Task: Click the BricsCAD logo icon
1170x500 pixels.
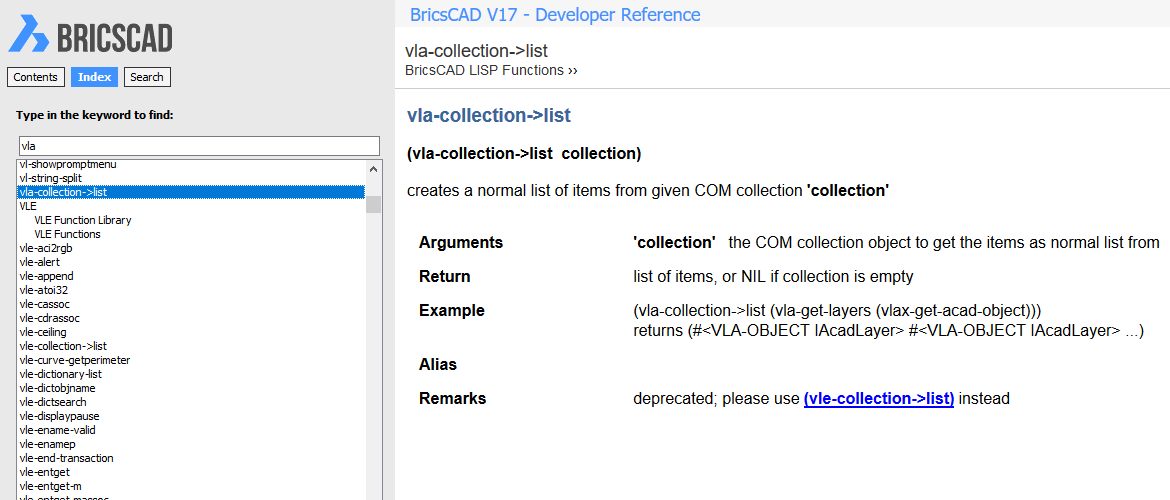Action: coord(28,34)
